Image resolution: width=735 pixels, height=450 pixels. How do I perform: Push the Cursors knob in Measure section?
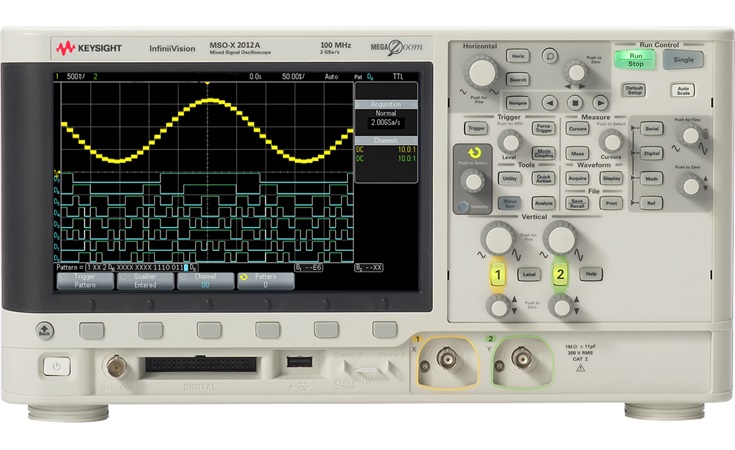(x=611, y=141)
